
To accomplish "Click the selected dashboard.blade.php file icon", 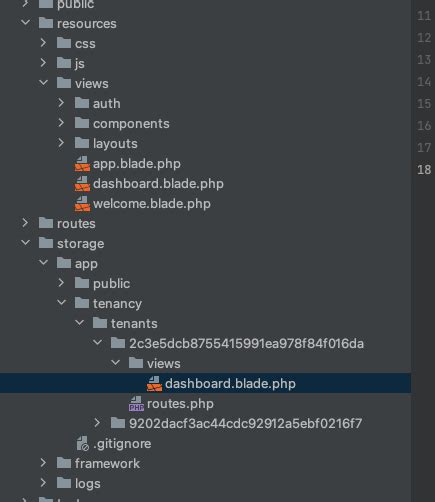I will (x=154, y=384).
